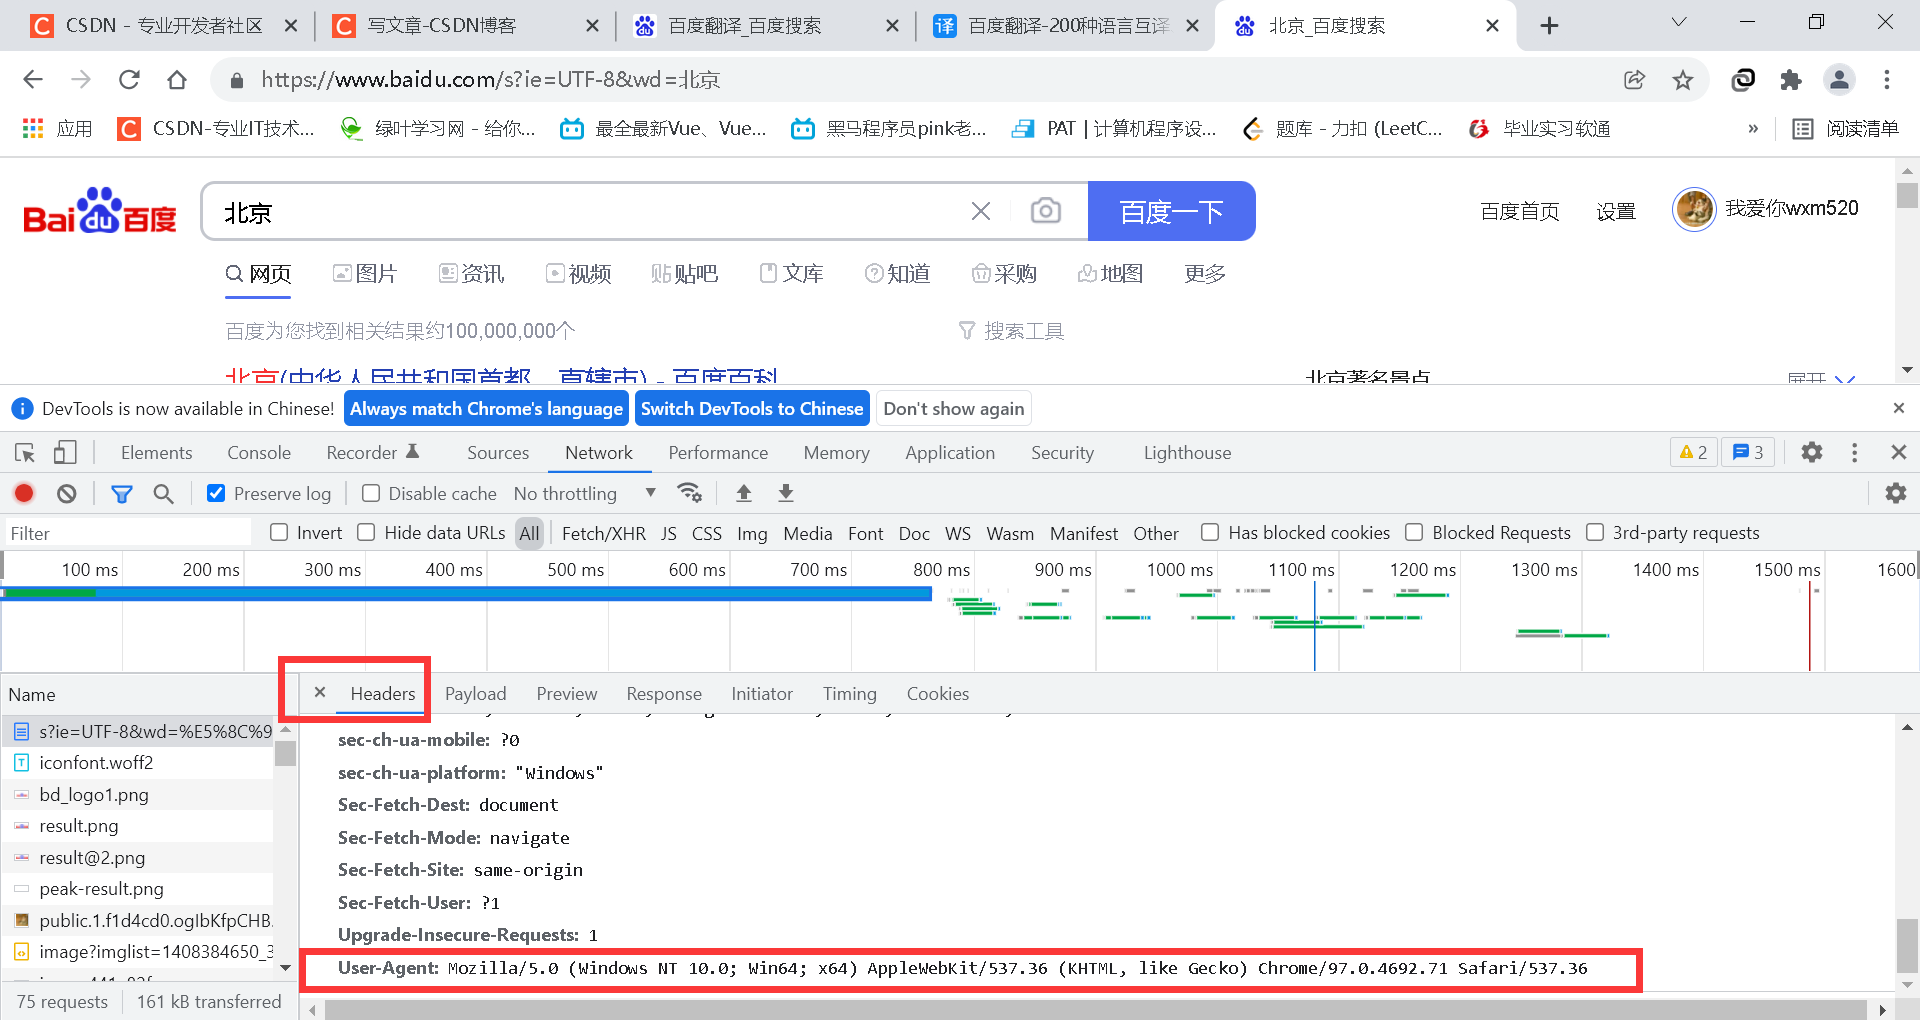Switch to the Elements panel tab
This screenshot has height=1020, width=1920.
click(156, 452)
